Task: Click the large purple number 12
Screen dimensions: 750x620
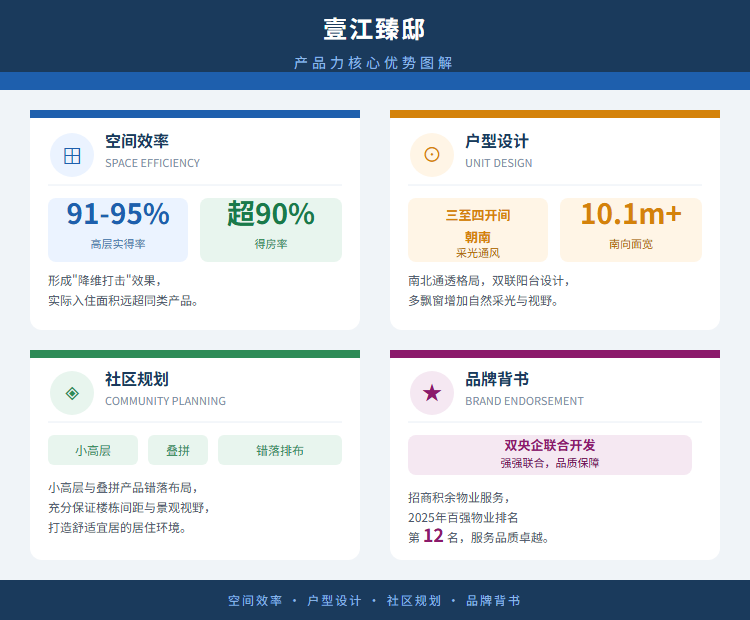Action: click(433, 536)
